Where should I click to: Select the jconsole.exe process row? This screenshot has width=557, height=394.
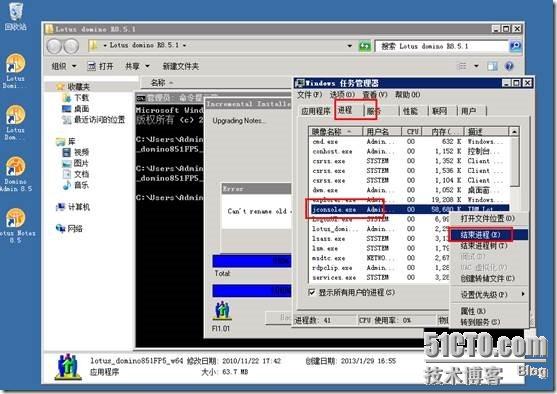click(x=409, y=209)
